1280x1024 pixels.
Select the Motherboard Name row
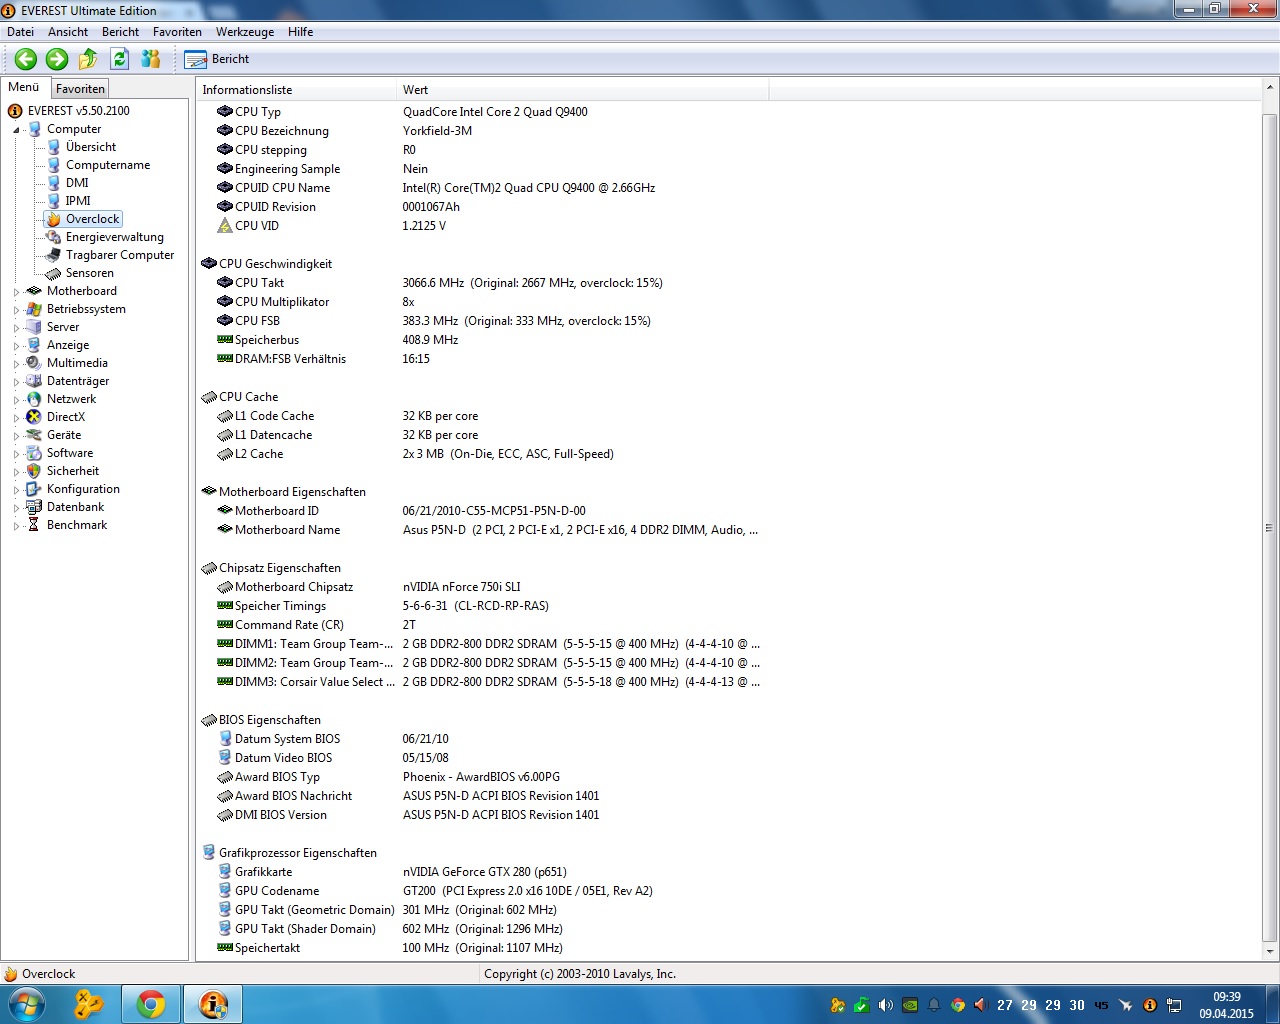pyautogui.click(x=480, y=530)
